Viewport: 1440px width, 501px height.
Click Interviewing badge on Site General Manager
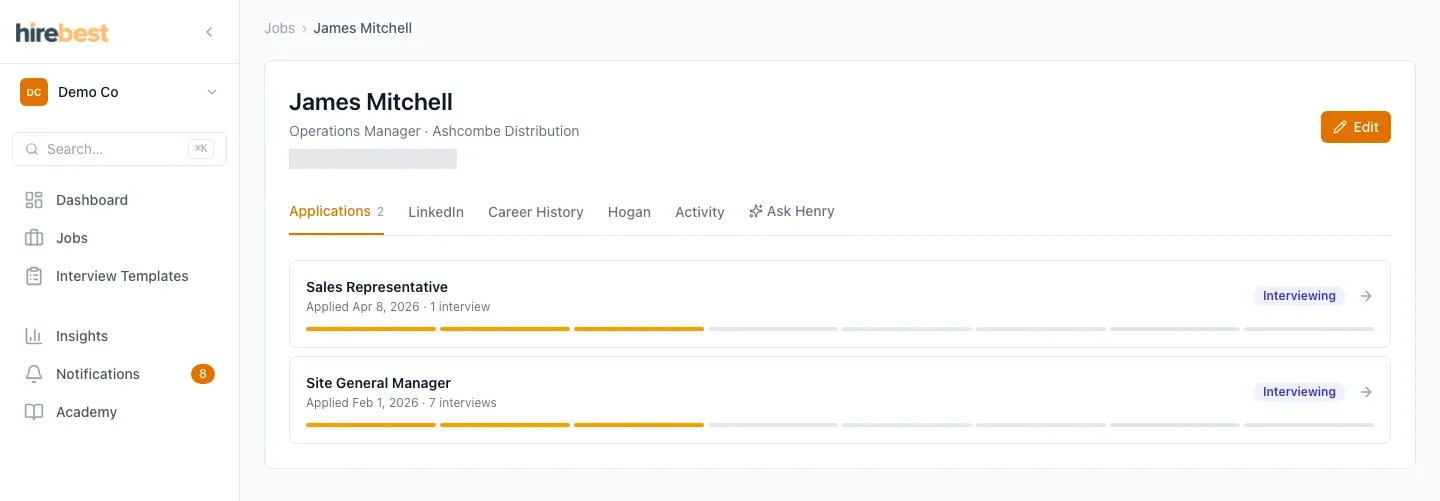(1299, 392)
